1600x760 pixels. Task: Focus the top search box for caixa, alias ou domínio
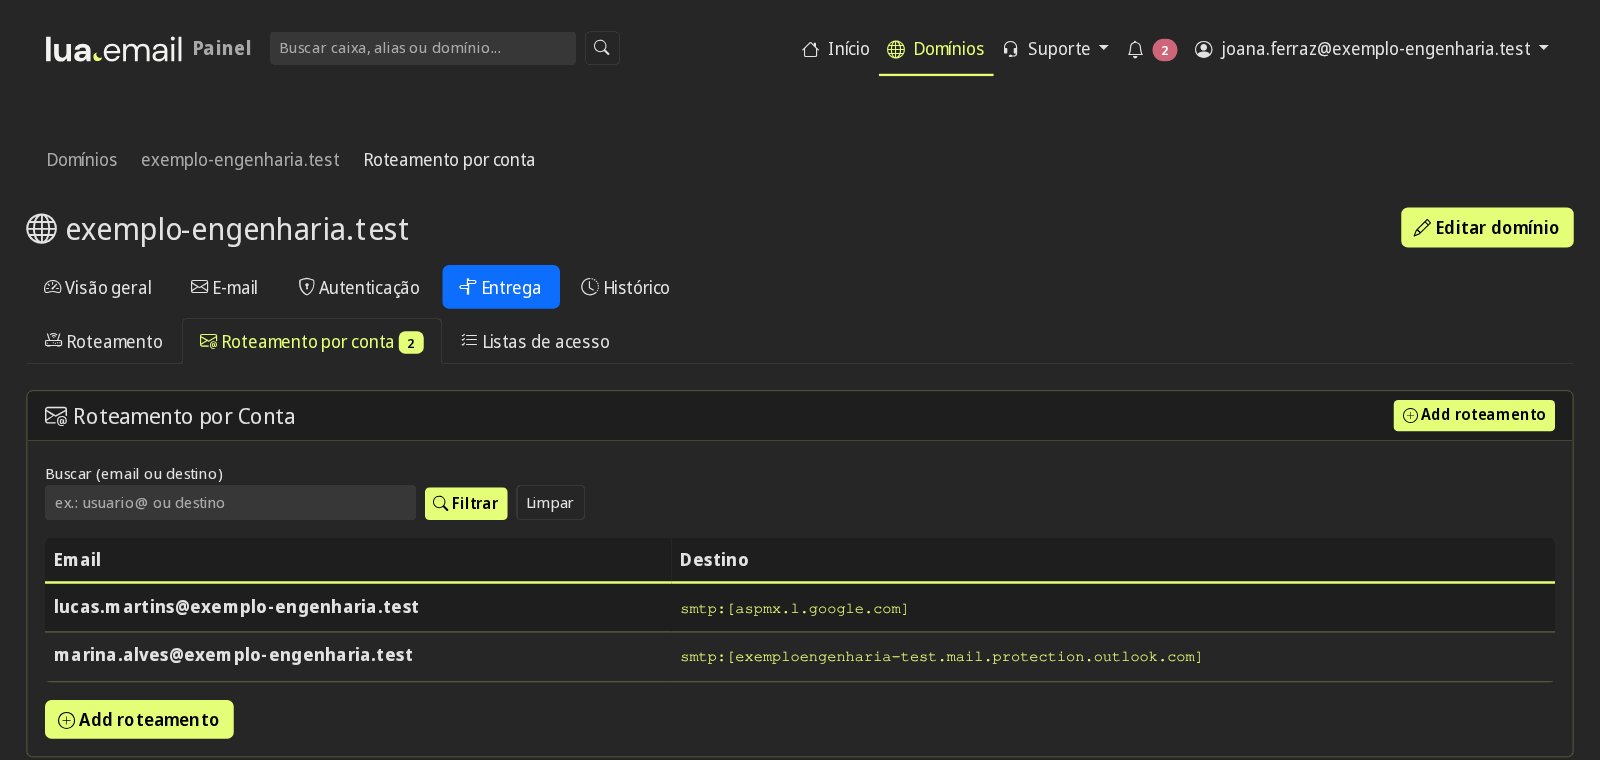point(423,48)
